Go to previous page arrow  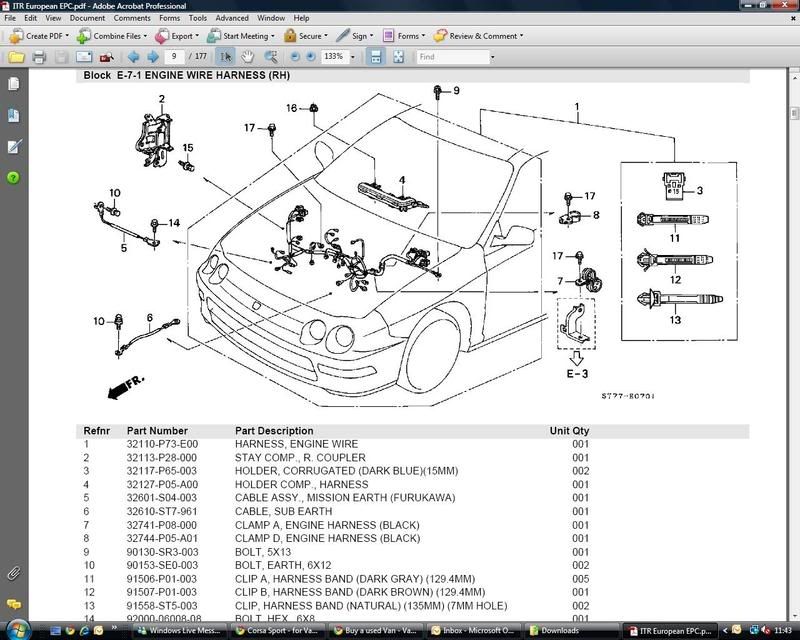[x=133, y=57]
